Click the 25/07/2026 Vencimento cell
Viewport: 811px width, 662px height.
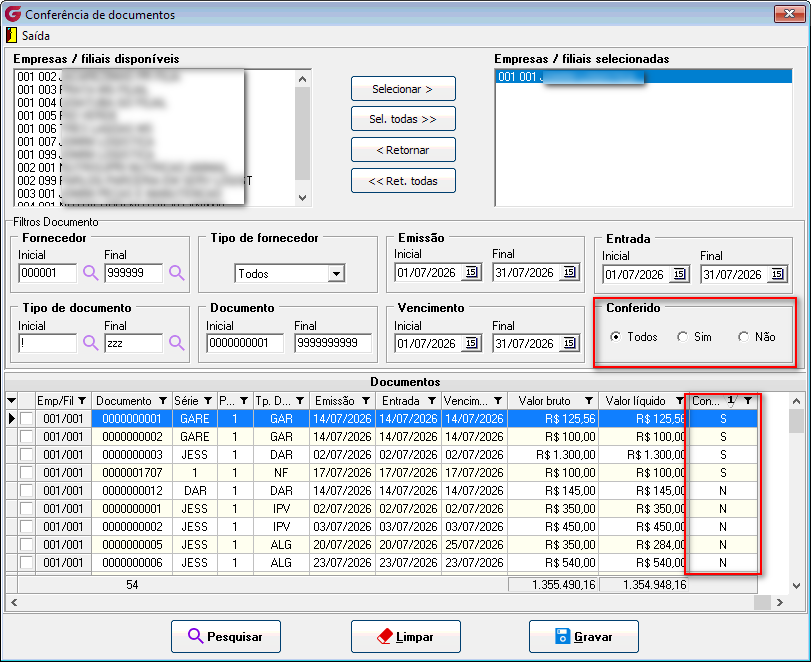point(474,545)
